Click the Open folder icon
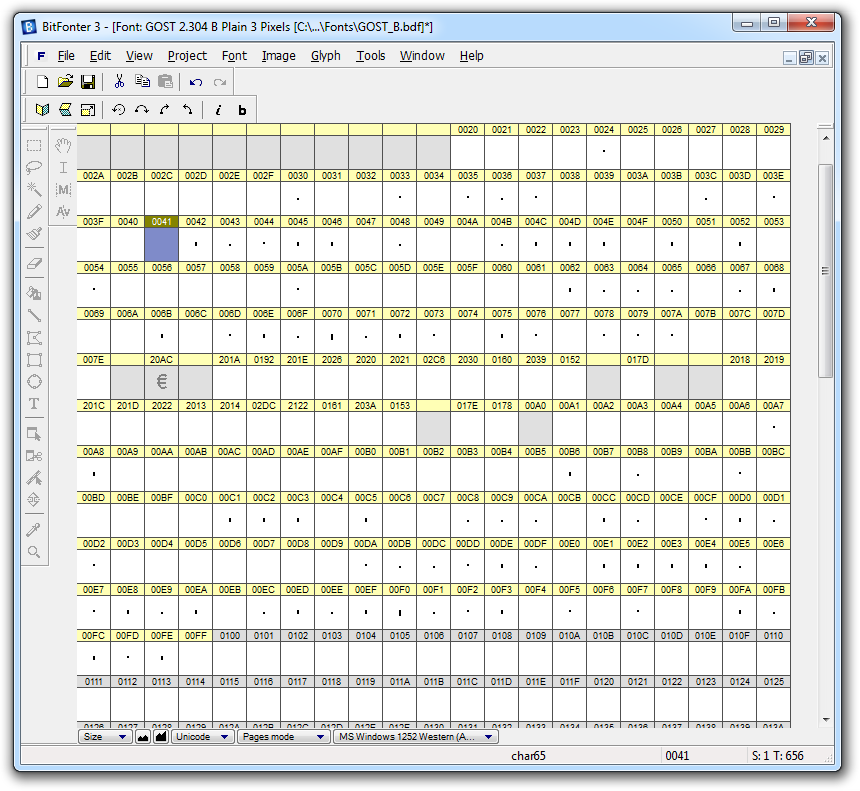Image resolution: width=860 pixels, height=791 pixels. pyautogui.click(x=65, y=82)
